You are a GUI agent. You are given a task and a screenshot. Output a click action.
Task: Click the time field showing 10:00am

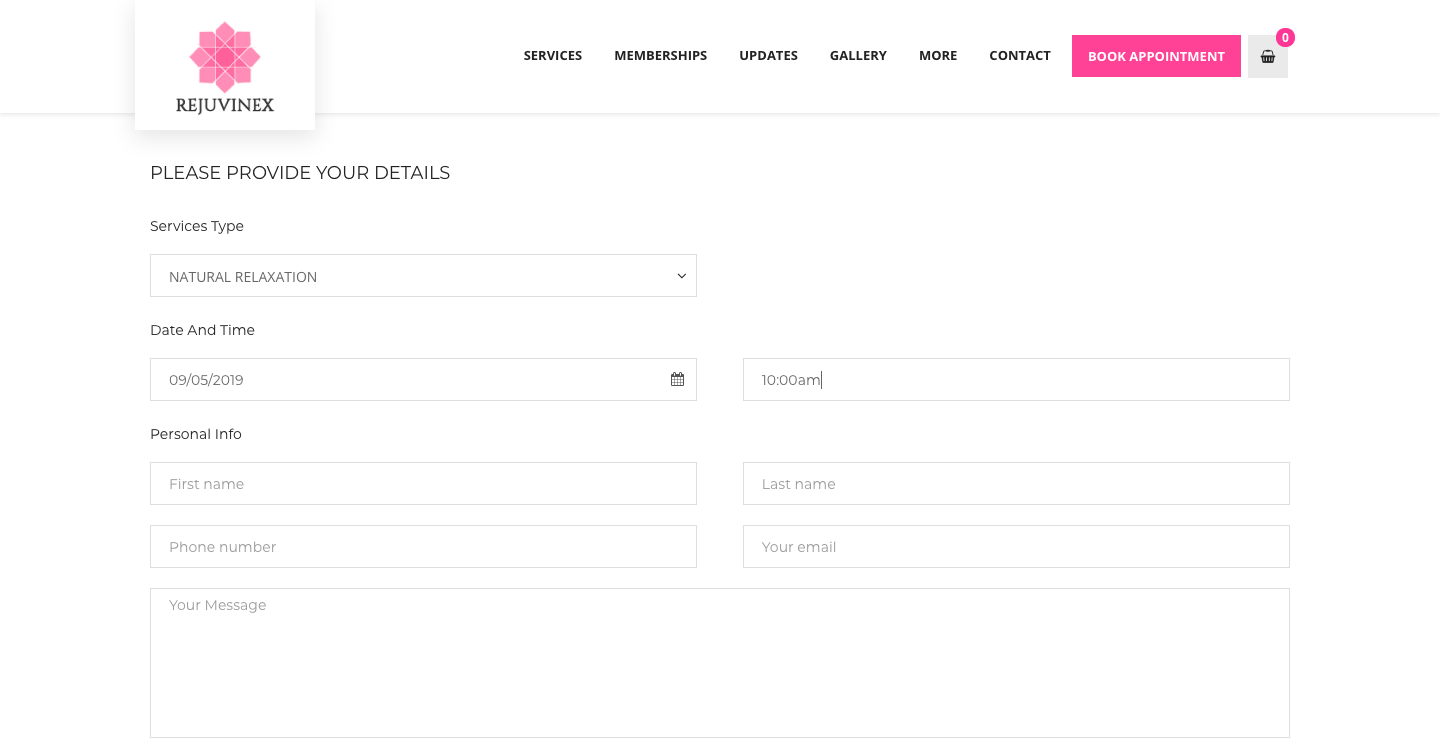click(1016, 380)
